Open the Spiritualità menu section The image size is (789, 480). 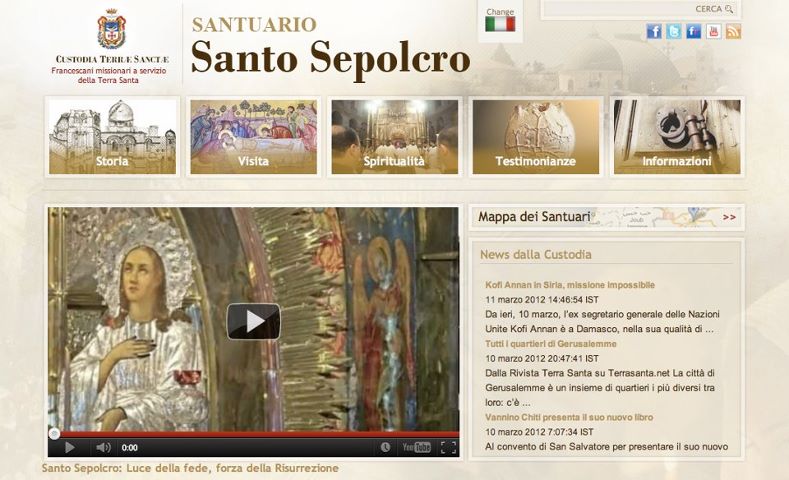click(x=394, y=137)
